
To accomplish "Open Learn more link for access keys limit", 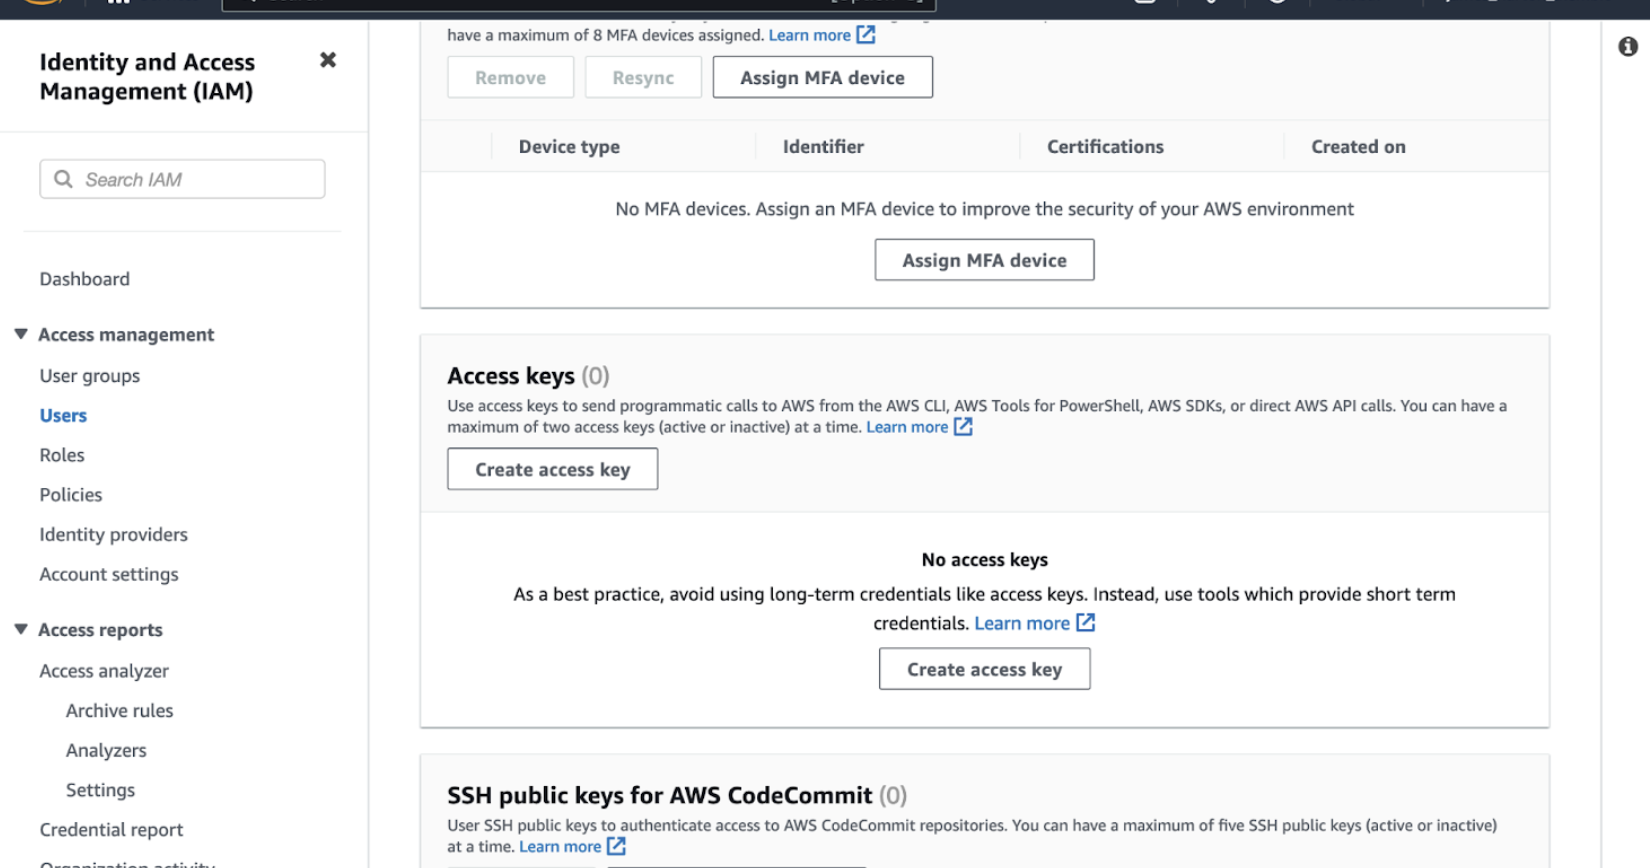I will click(x=906, y=427).
